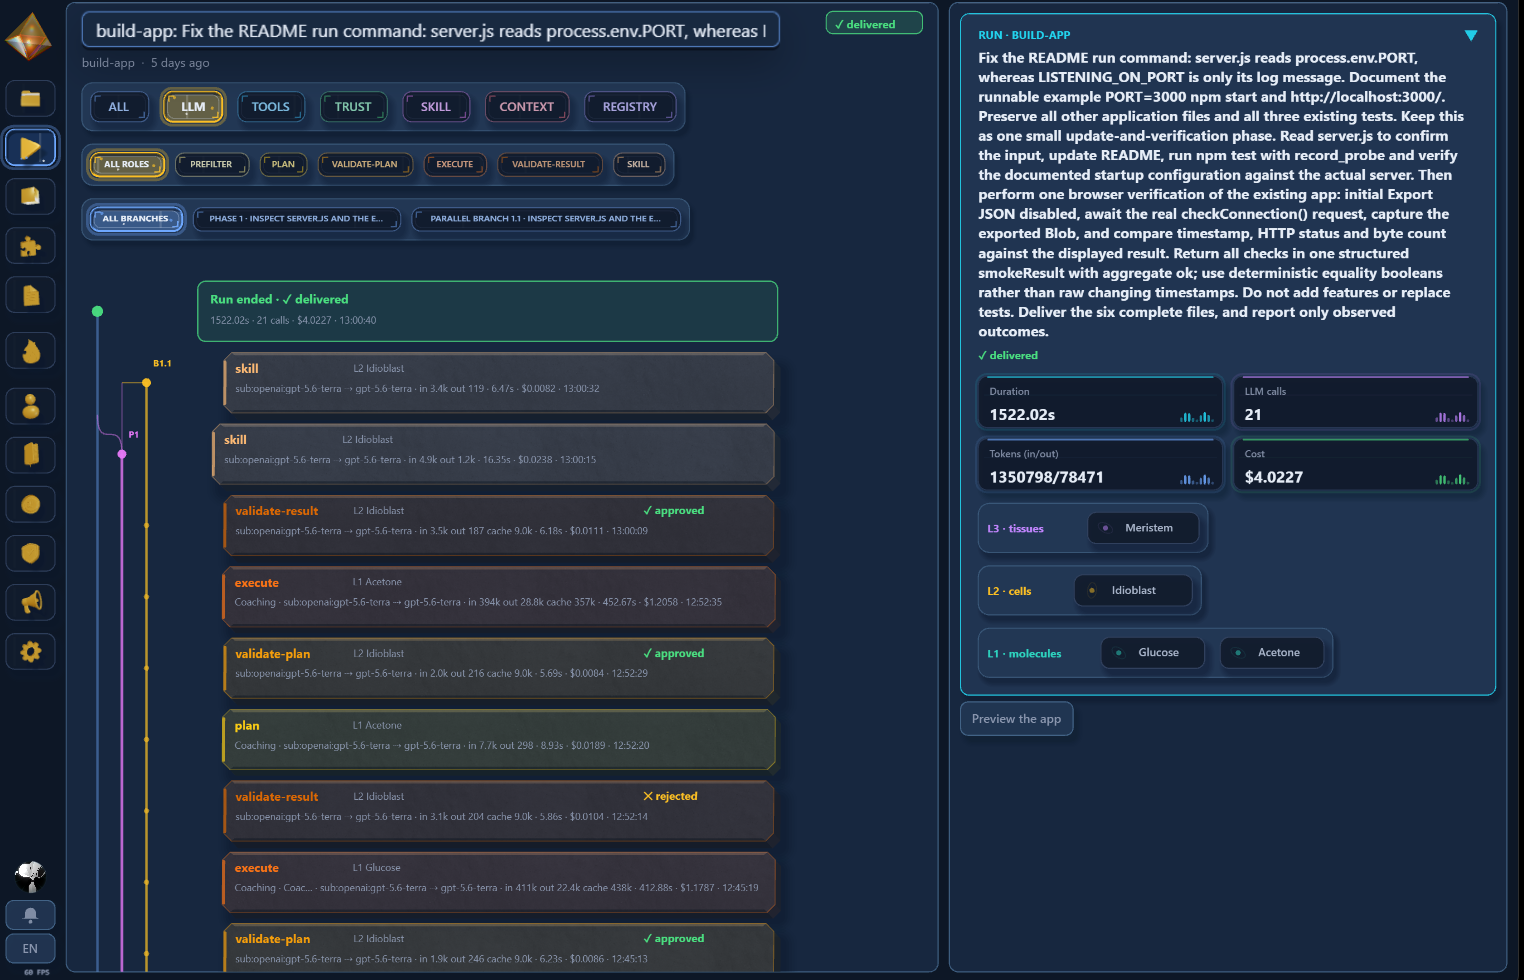Select the VALIDATE-RESULT role filter
The height and width of the screenshot is (980, 1524).
[549, 164]
